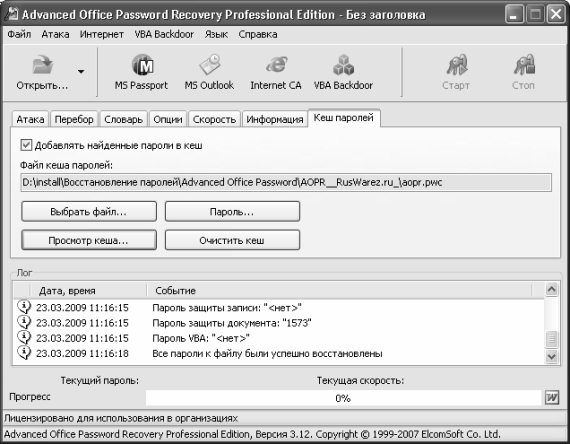Select log row Пароль защиты документа: "1573"

(278, 323)
